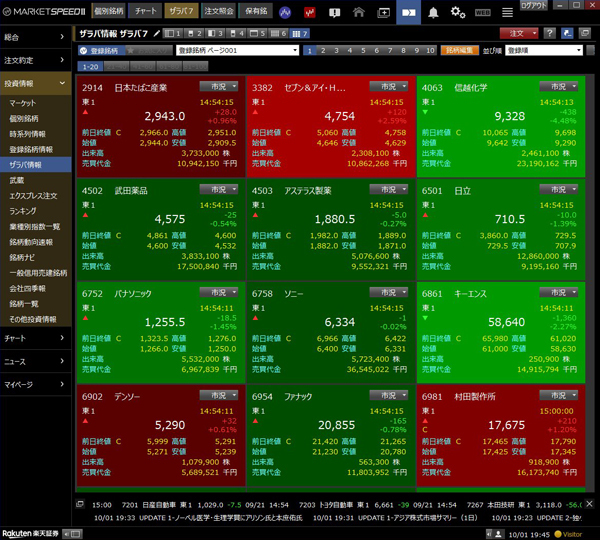Select the 登録銘柄 toggle button
This screenshot has width=600, height=540.
101,51
